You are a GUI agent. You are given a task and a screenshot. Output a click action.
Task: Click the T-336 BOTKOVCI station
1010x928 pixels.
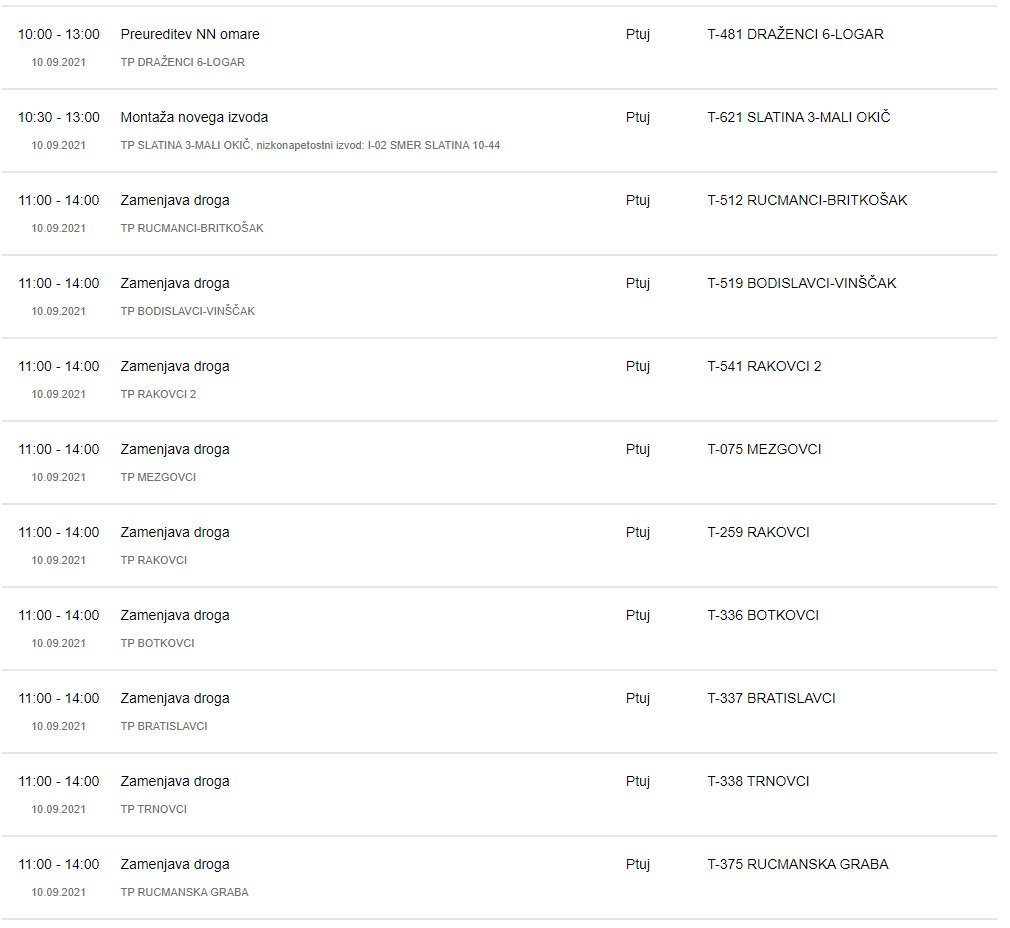pos(763,615)
